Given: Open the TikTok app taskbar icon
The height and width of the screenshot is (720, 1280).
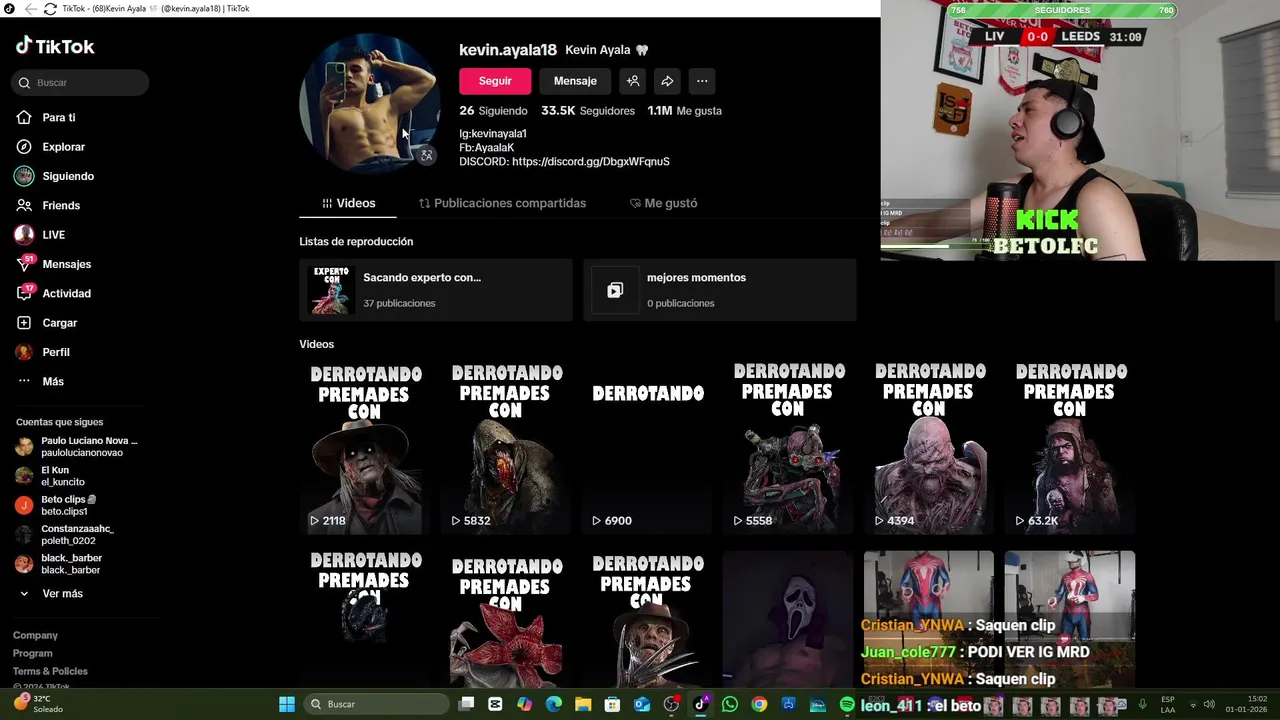Looking at the screenshot, I should tap(701, 704).
